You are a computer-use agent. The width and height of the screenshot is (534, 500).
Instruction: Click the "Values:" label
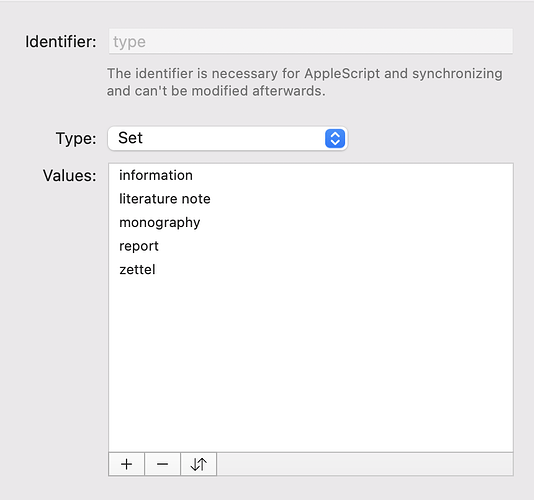(69, 176)
